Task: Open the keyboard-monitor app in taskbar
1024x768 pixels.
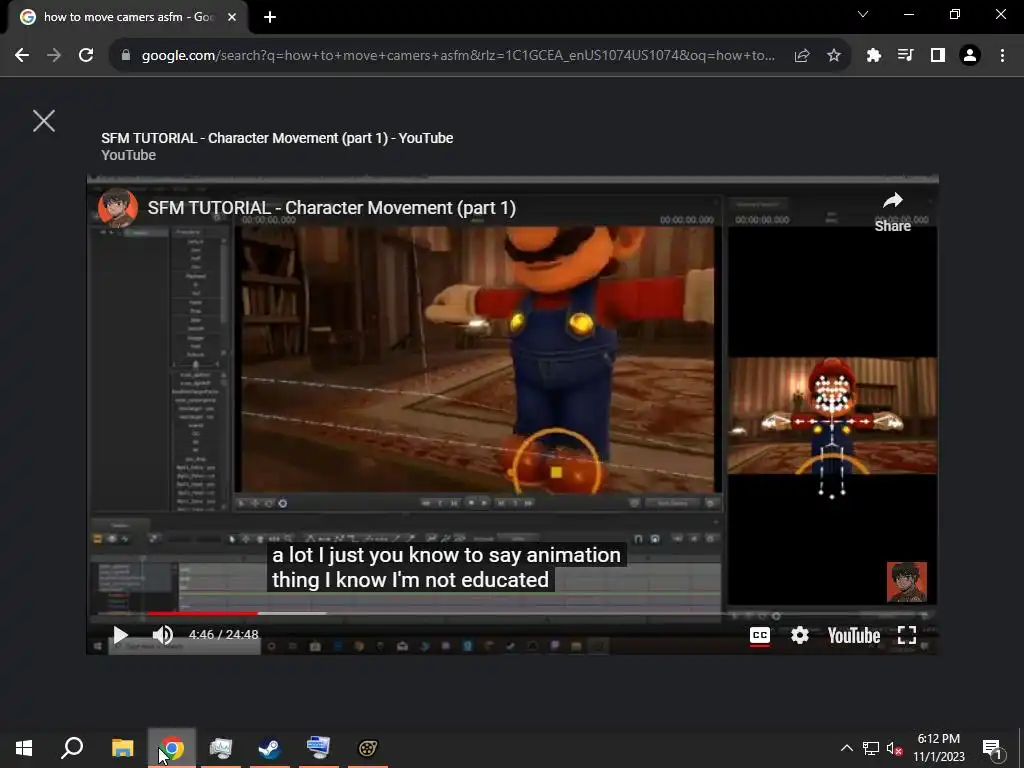Action: 318,748
